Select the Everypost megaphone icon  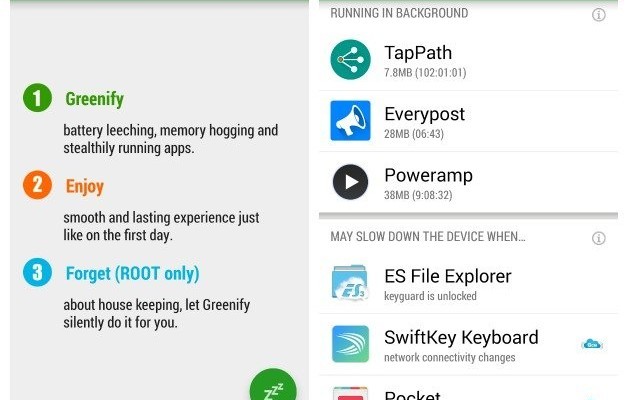click(350, 121)
